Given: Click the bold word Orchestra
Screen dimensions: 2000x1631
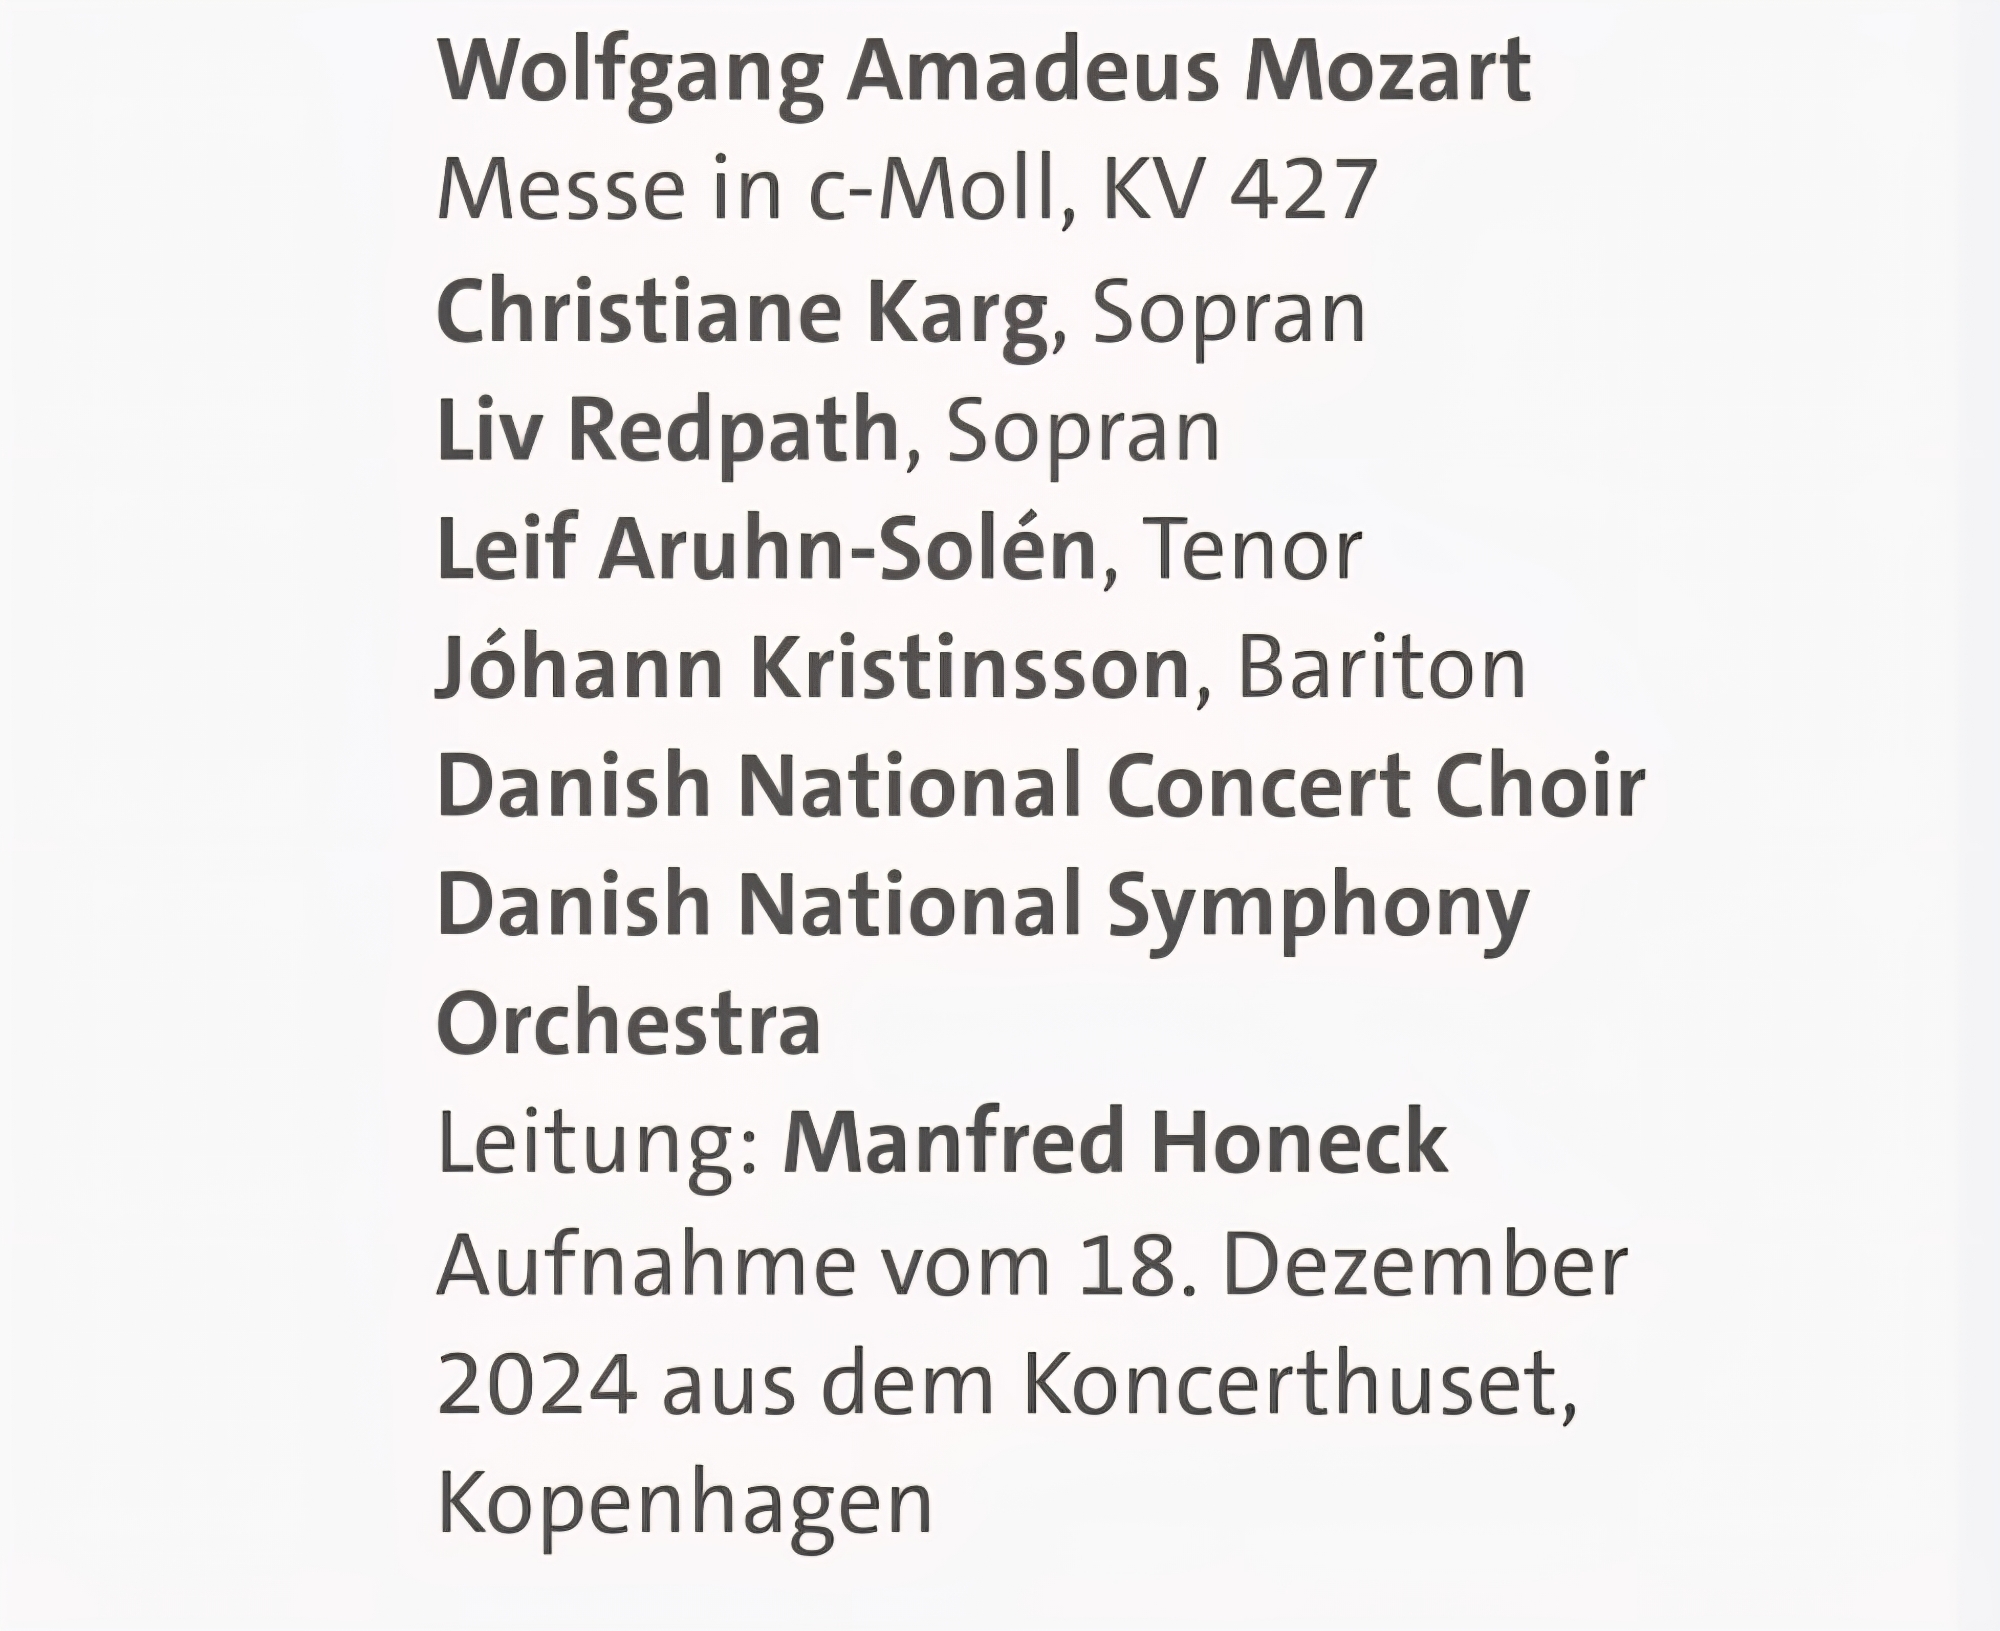Looking at the screenshot, I should point(629,1024).
